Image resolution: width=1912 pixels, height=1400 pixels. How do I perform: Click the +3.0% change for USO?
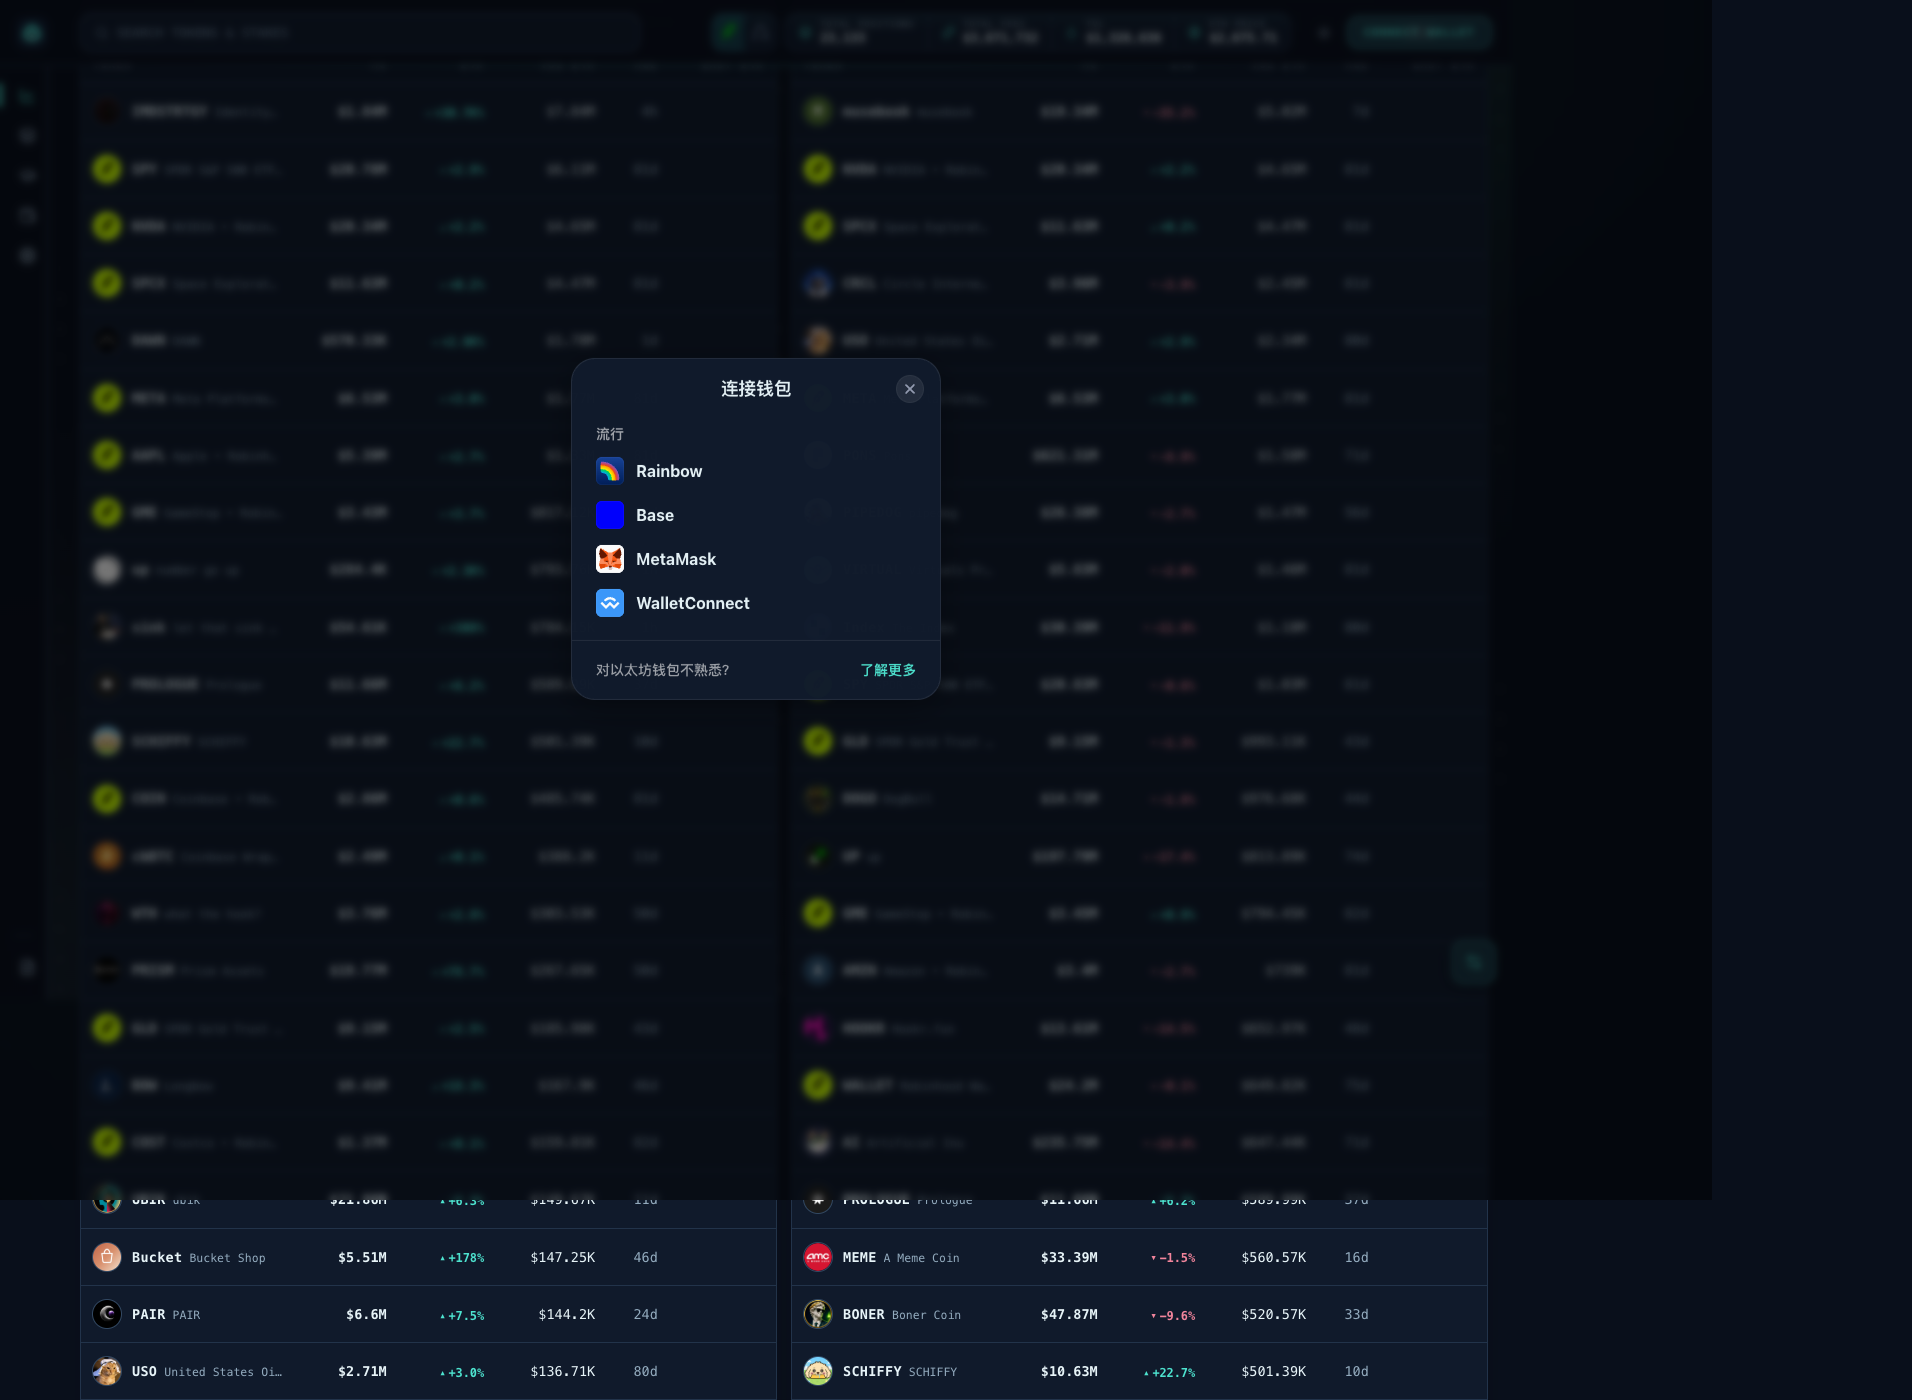[x=462, y=1372]
